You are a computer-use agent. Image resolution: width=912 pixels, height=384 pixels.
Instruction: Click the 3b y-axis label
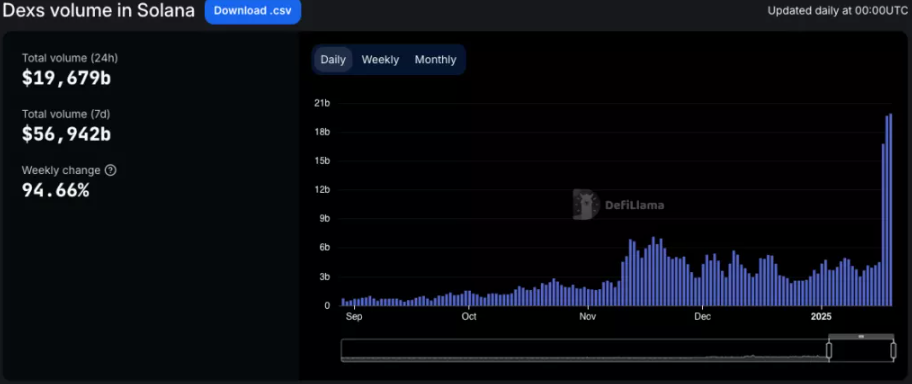click(324, 277)
